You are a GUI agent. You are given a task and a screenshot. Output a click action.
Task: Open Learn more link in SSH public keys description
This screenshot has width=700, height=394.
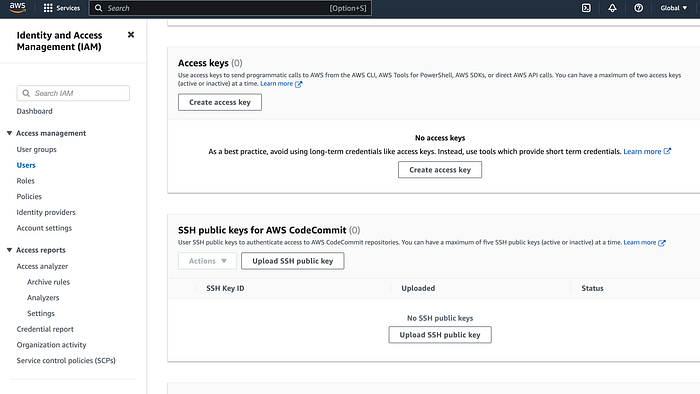point(644,242)
